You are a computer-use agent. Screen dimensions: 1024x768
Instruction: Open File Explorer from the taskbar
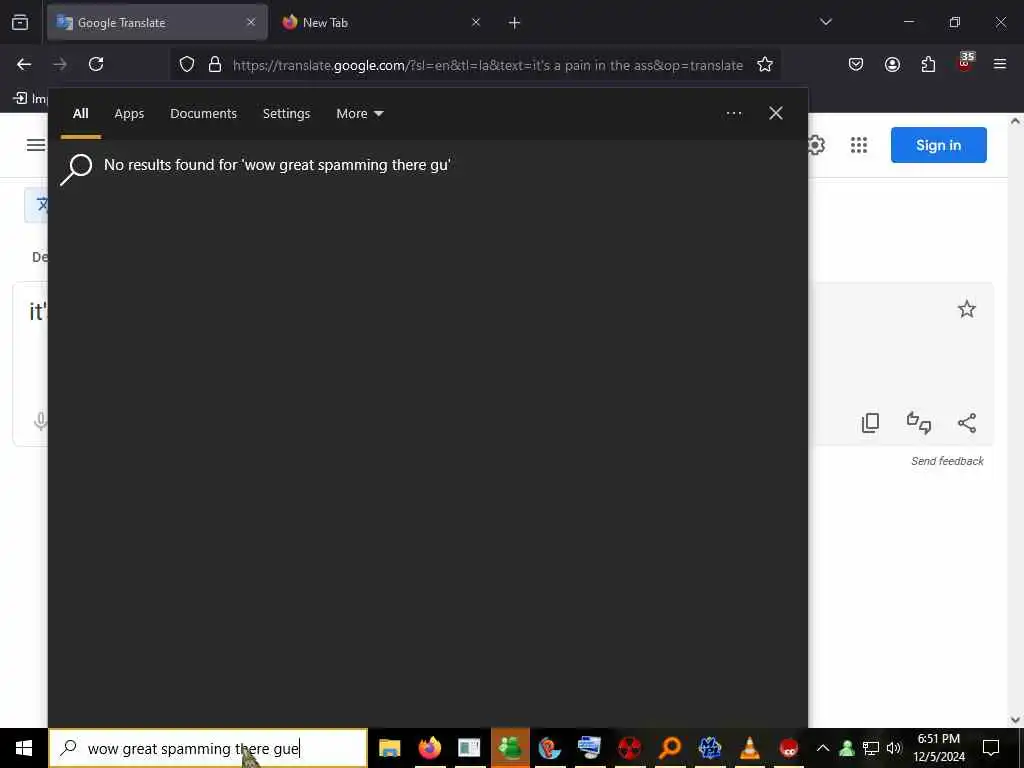(390, 748)
